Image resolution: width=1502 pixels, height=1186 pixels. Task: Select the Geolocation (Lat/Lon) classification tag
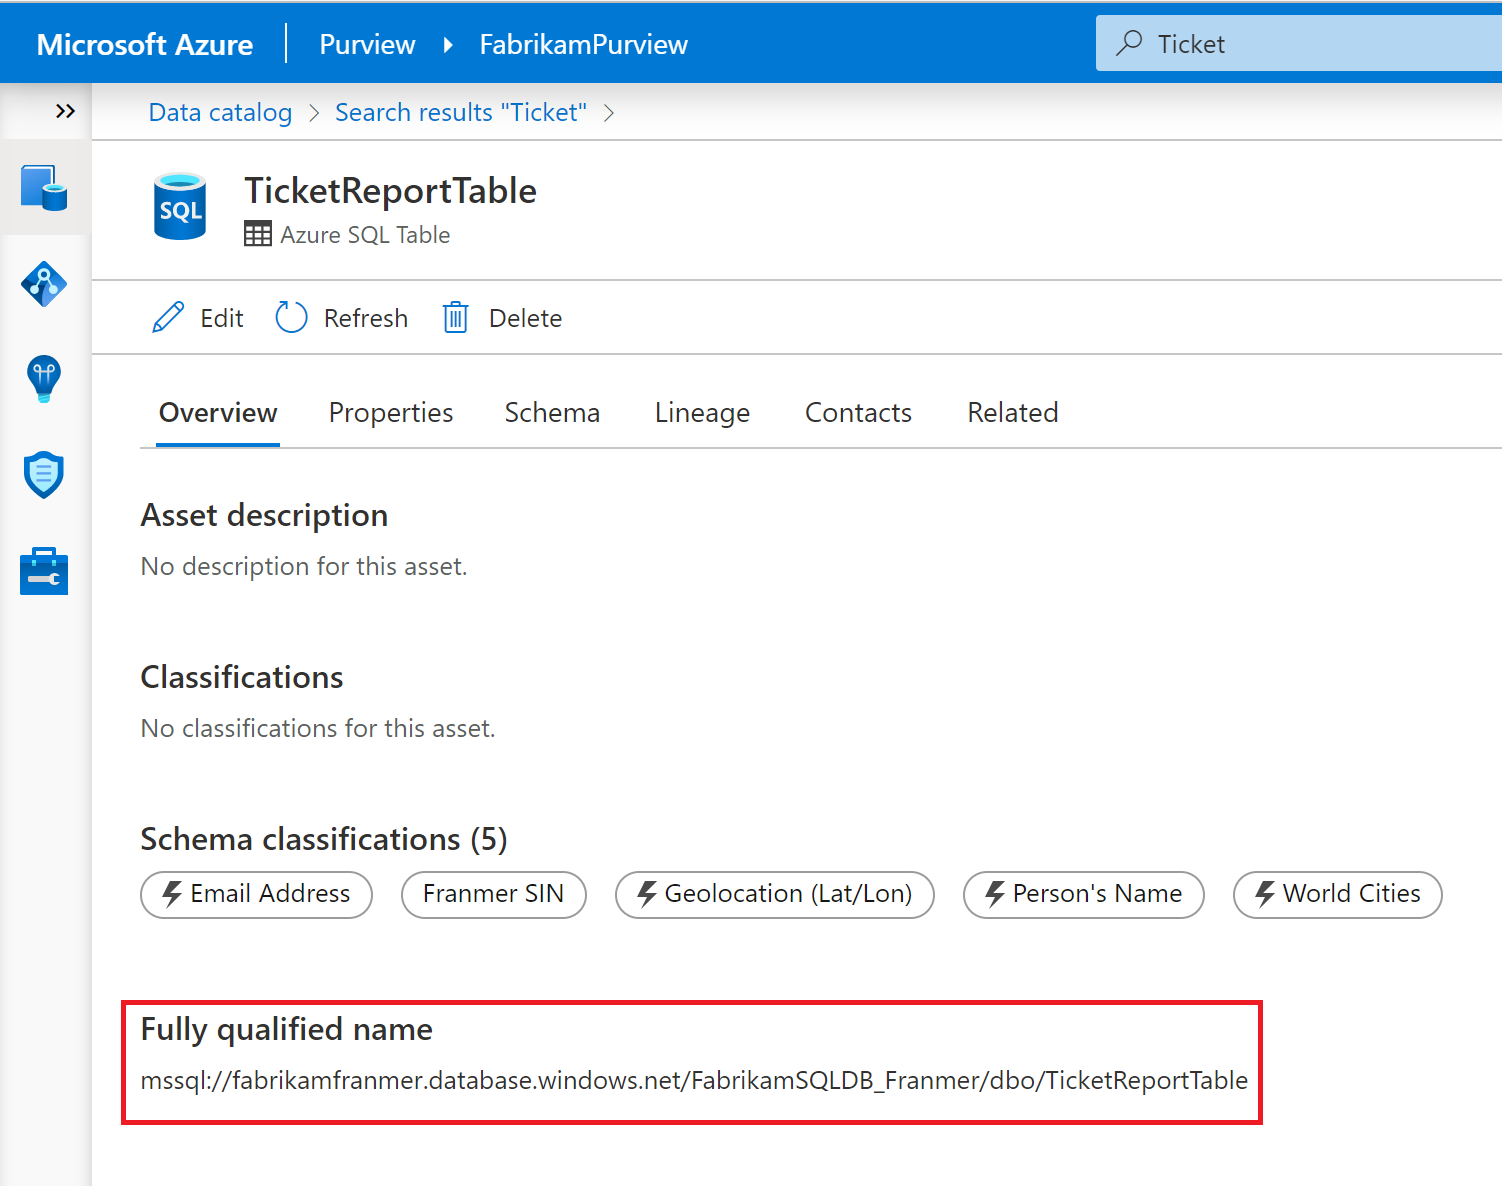tap(775, 894)
